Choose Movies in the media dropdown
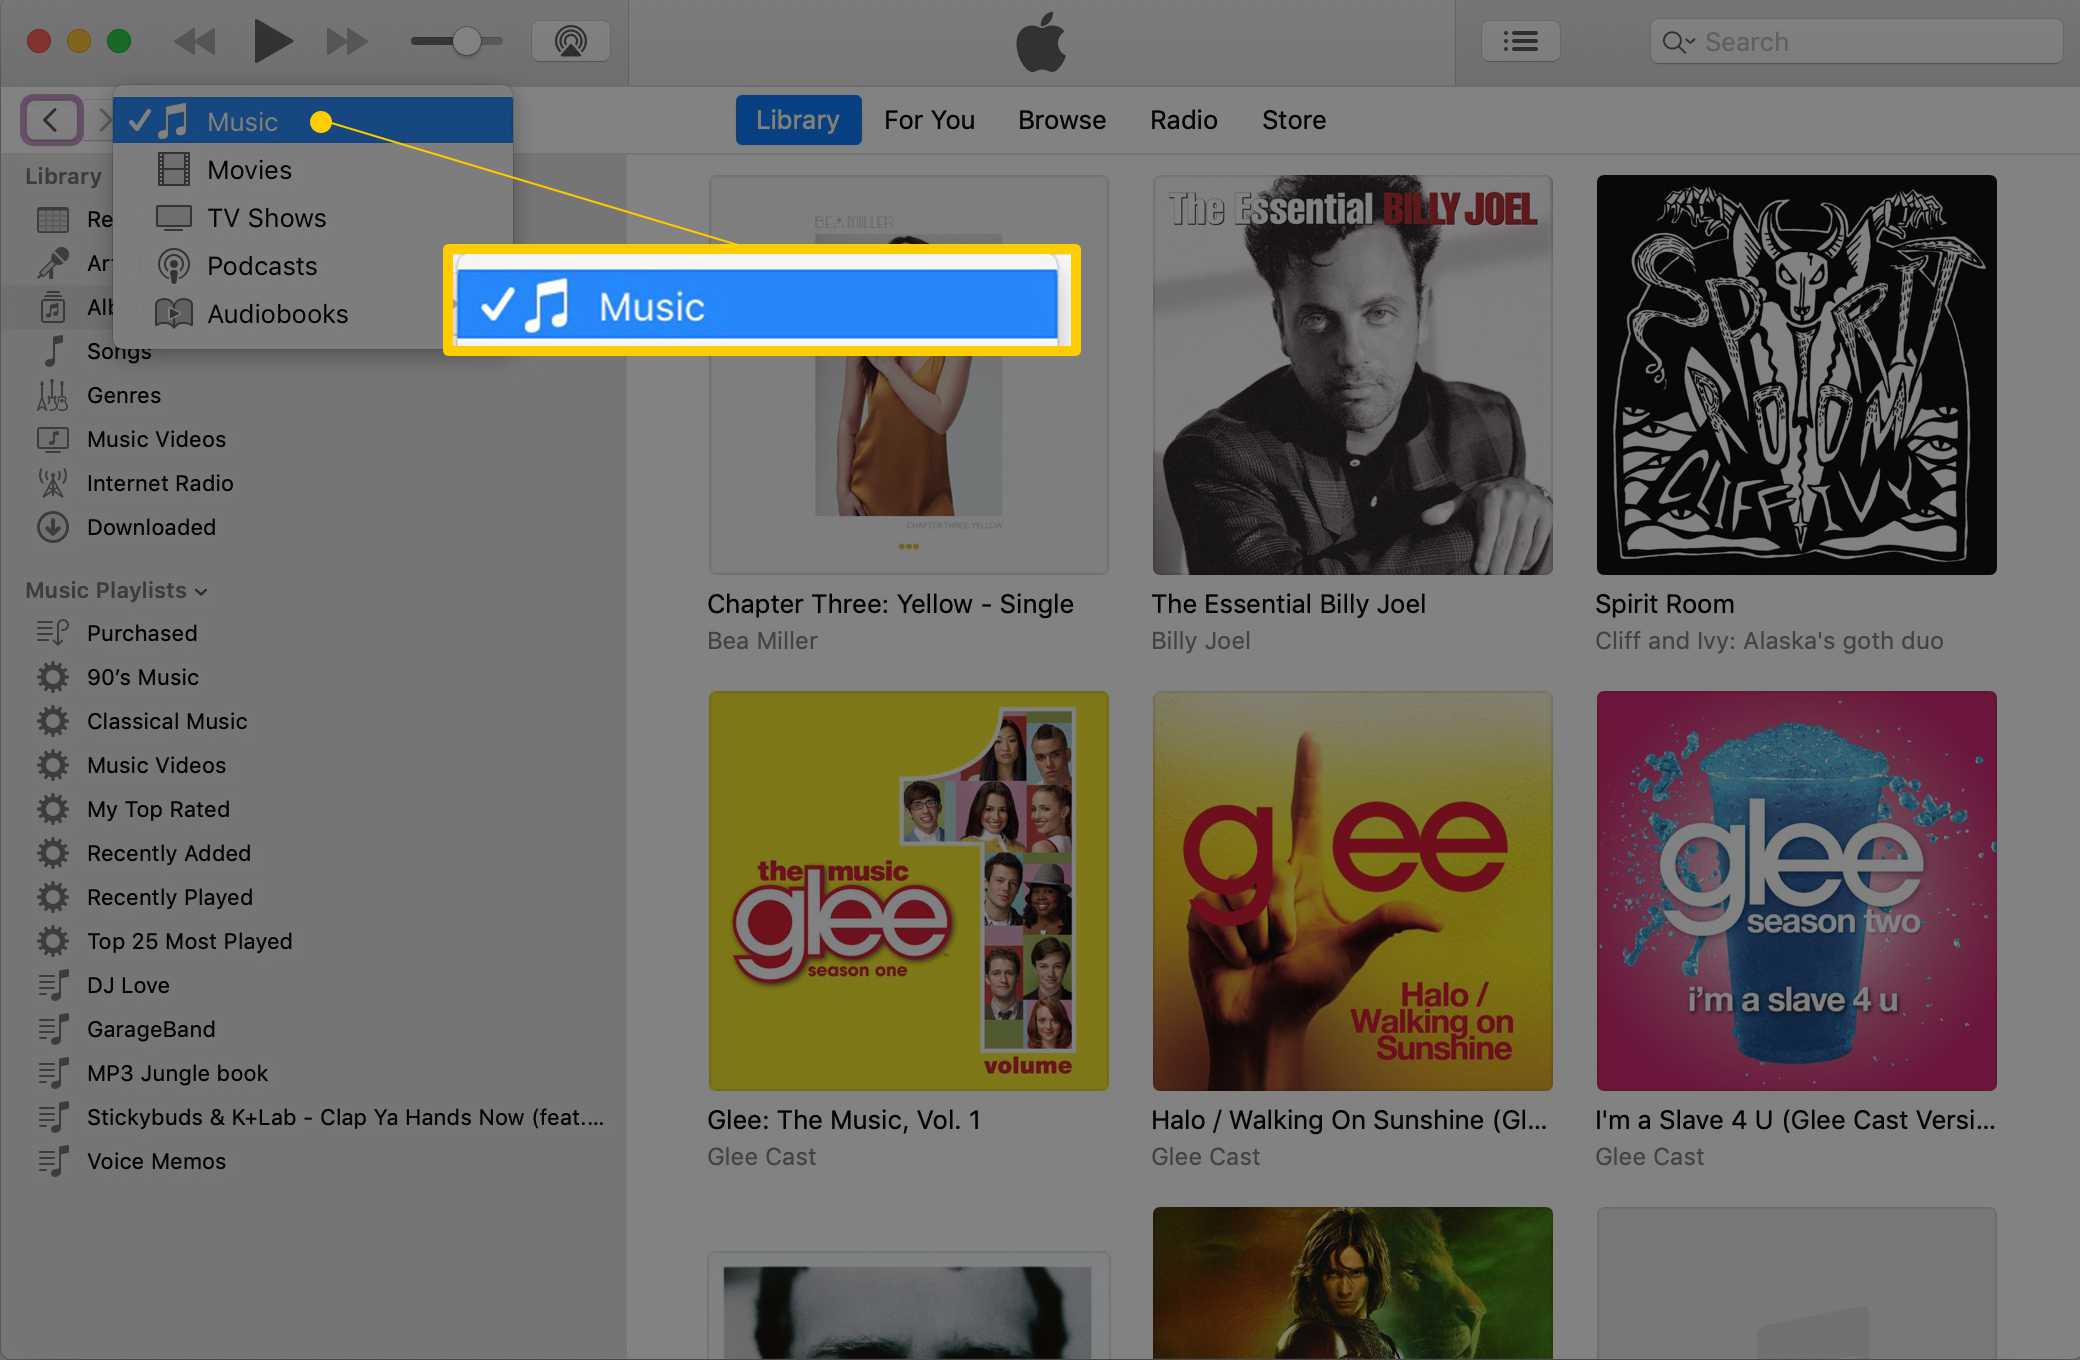The image size is (2080, 1360). (313, 170)
